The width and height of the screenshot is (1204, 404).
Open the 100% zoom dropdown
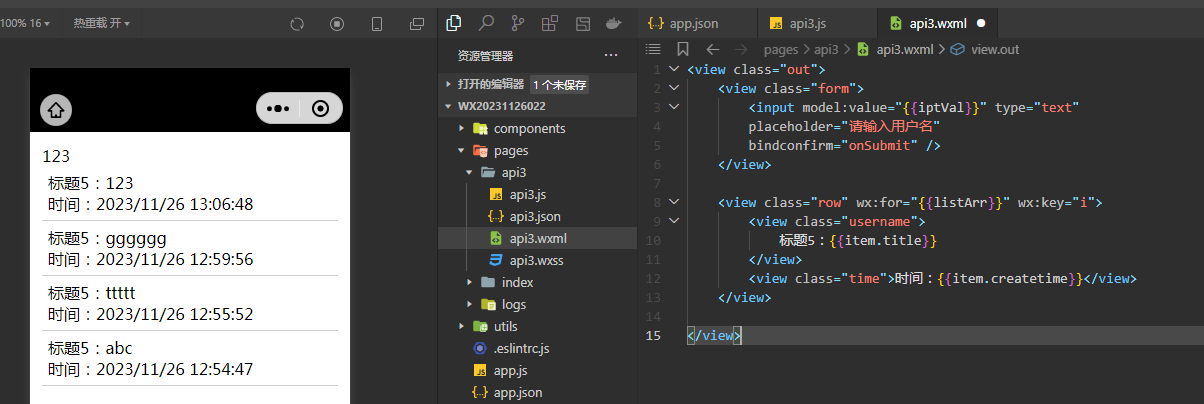(26, 22)
